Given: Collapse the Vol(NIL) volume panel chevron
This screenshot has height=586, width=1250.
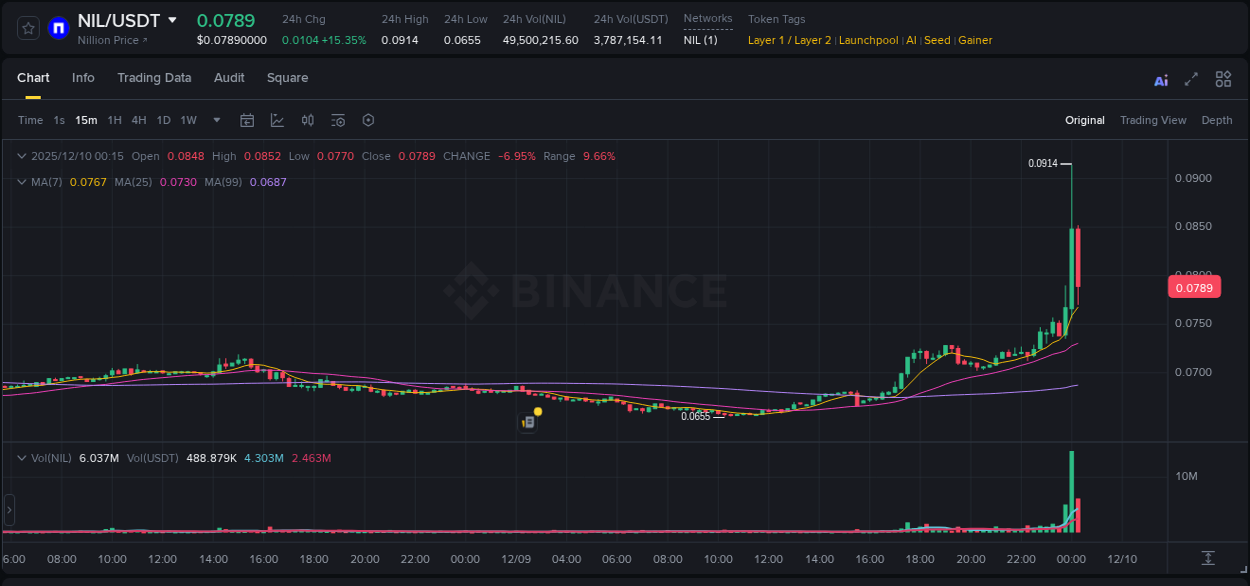Looking at the screenshot, I should pyautogui.click(x=22, y=457).
